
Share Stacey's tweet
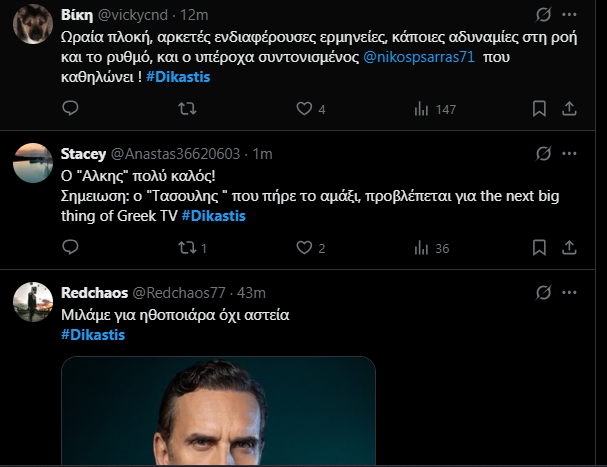coord(569,248)
